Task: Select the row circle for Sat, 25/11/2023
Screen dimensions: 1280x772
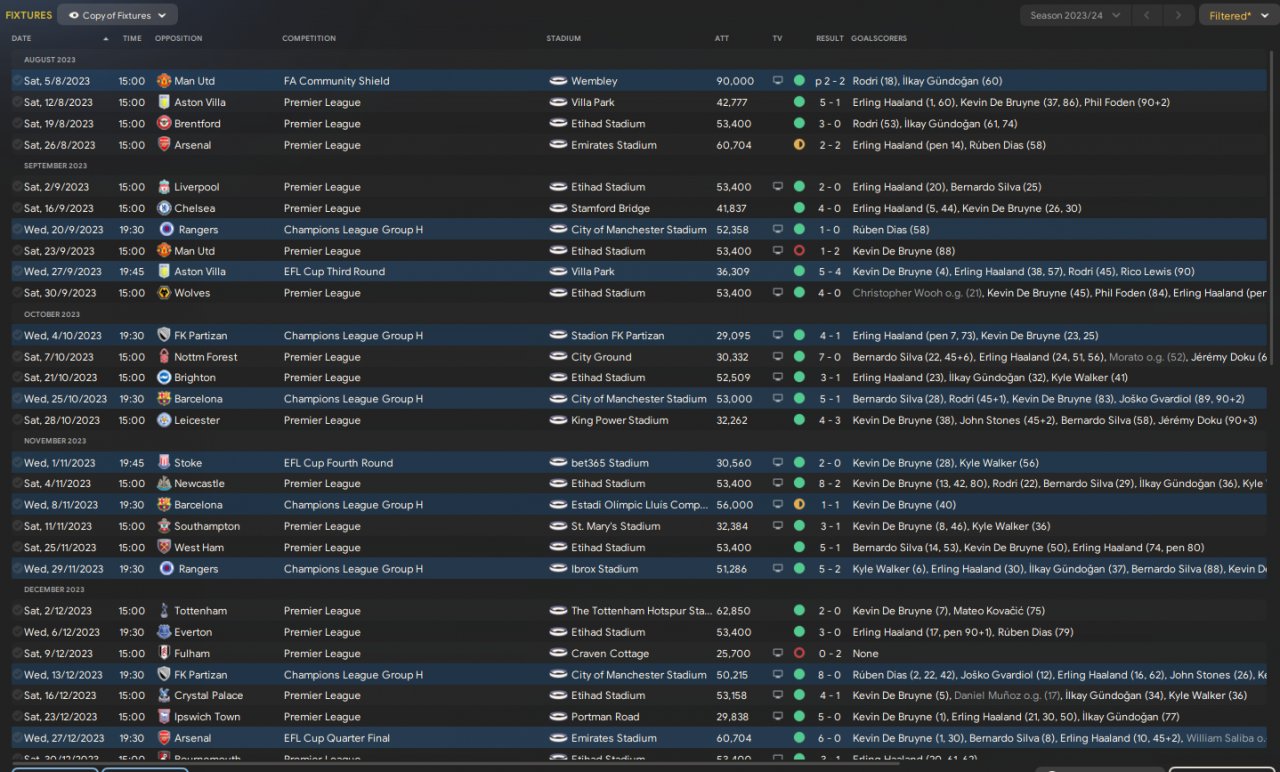Action: (17, 548)
